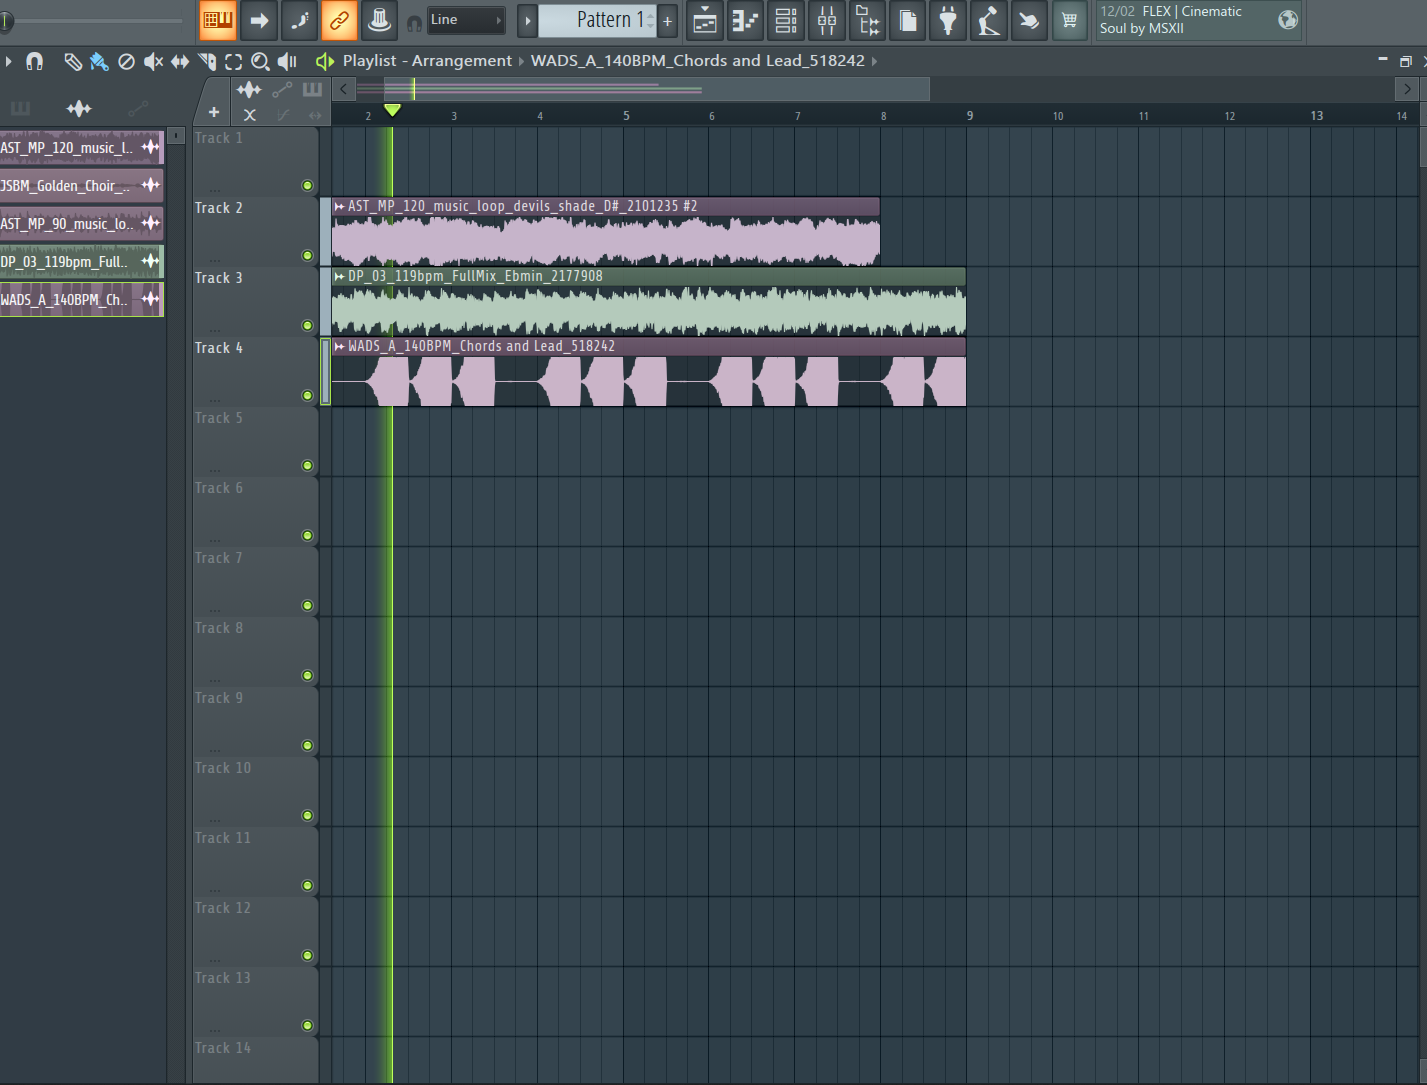Open the pattern selector arrow beside Pattern 1

(x=528, y=20)
